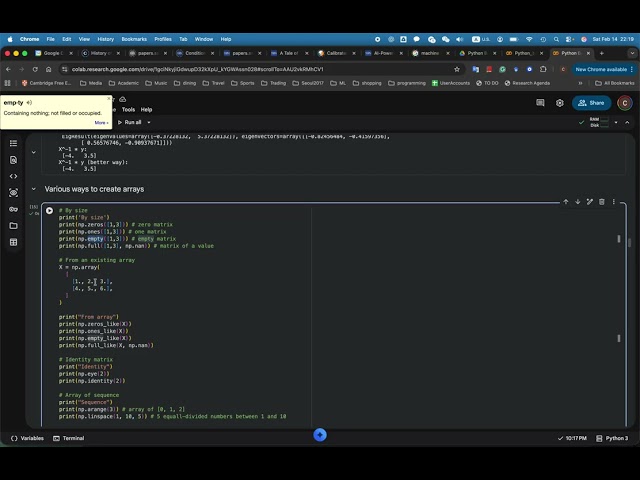The width and height of the screenshot is (640, 480).
Task: Open the Secrets key icon in sidebar
Action: [13, 209]
